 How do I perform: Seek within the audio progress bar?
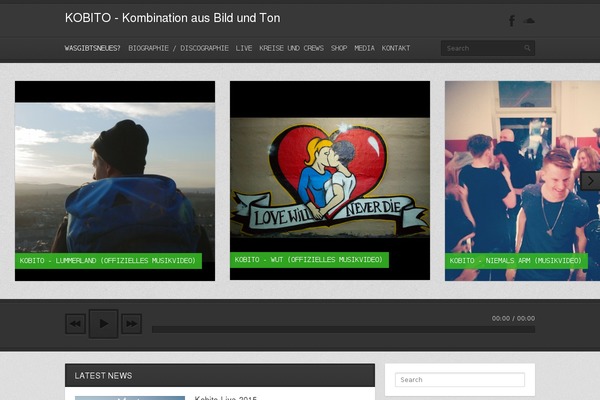coord(343,330)
